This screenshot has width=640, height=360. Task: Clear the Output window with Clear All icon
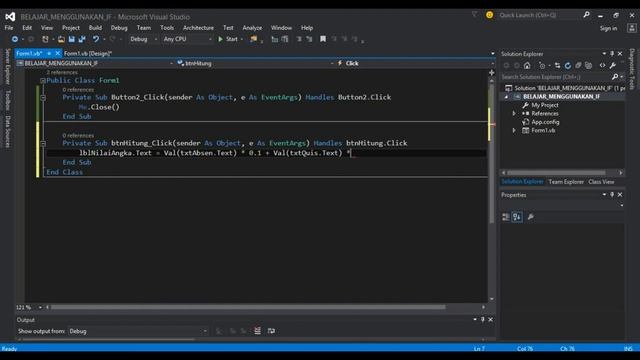click(x=257, y=331)
